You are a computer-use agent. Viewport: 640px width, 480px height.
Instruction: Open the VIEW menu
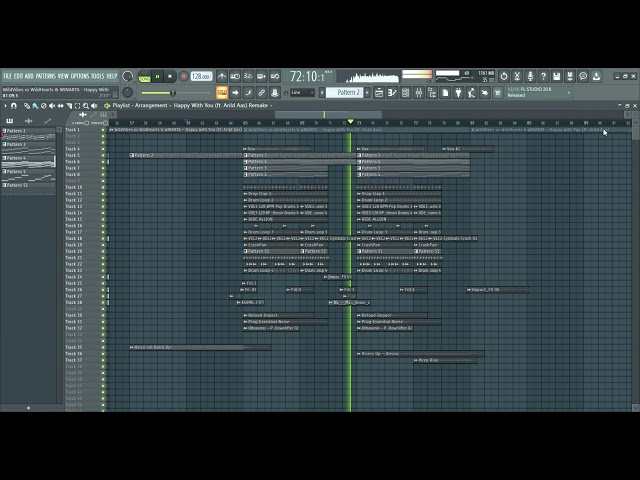[63, 76]
